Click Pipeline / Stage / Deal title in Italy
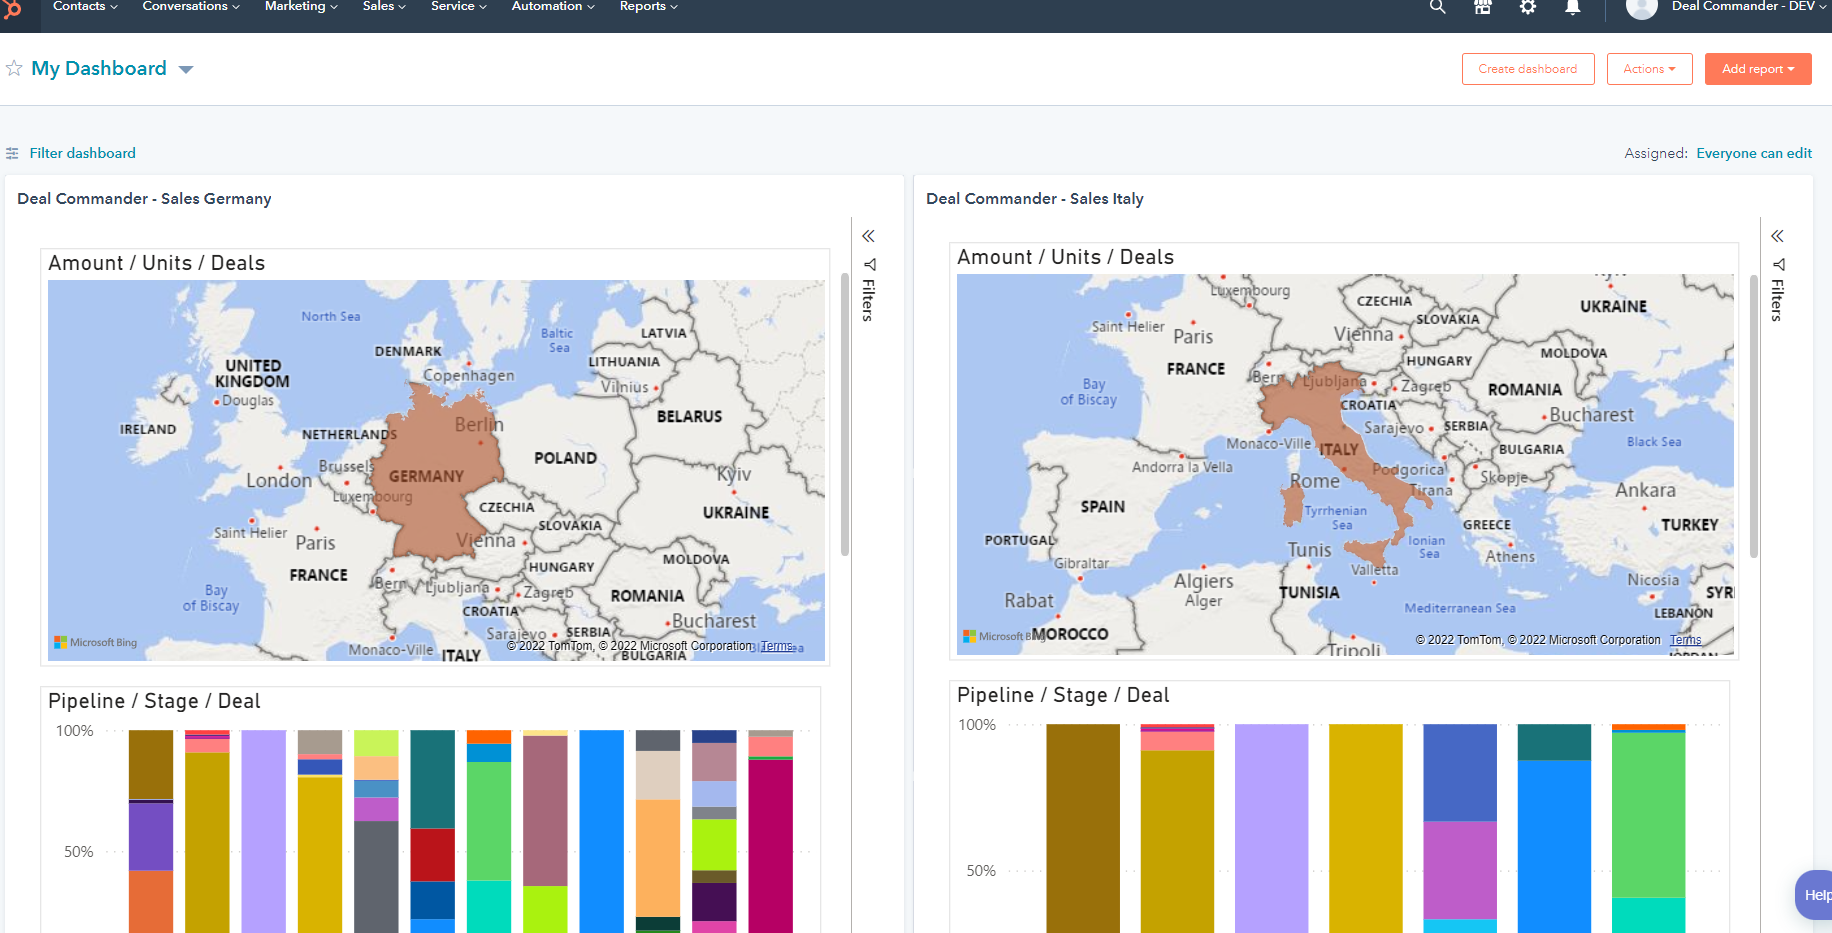The height and width of the screenshot is (933, 1832). point(1063,695)
